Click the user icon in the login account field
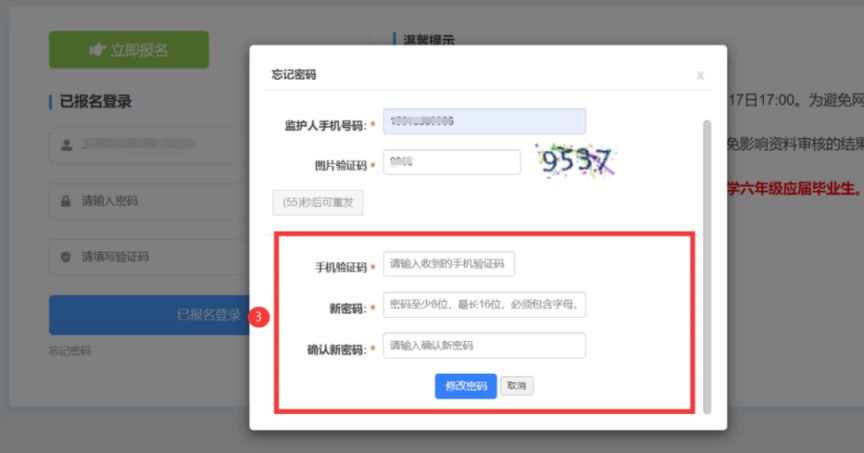 pyautogui.click(x=67, y=145)
